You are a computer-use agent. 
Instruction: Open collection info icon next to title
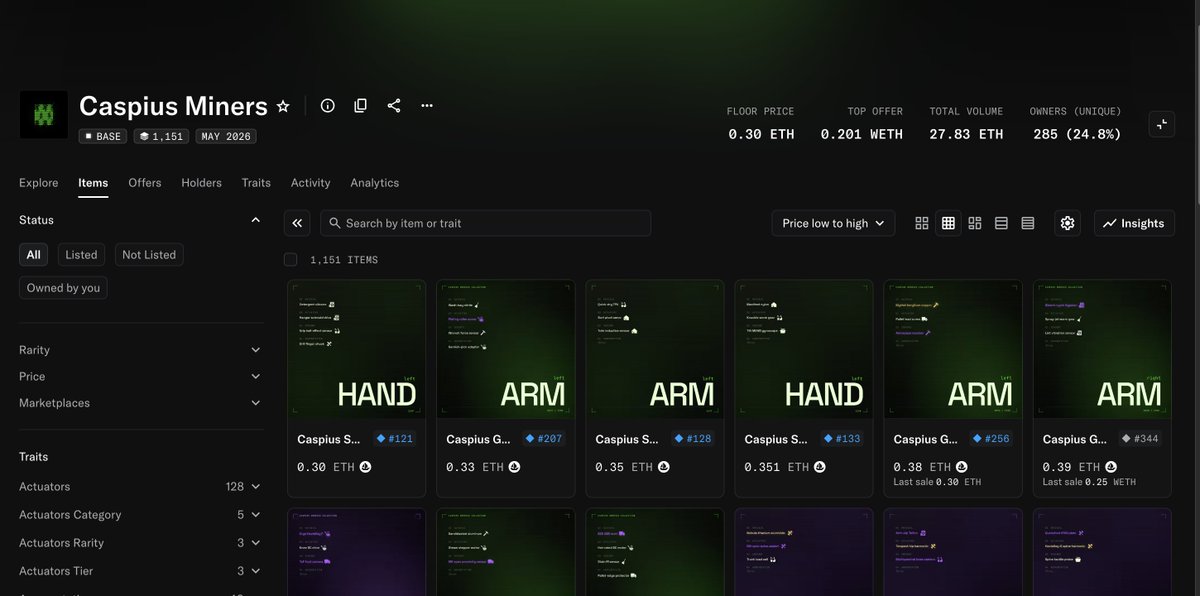point(327,106)
